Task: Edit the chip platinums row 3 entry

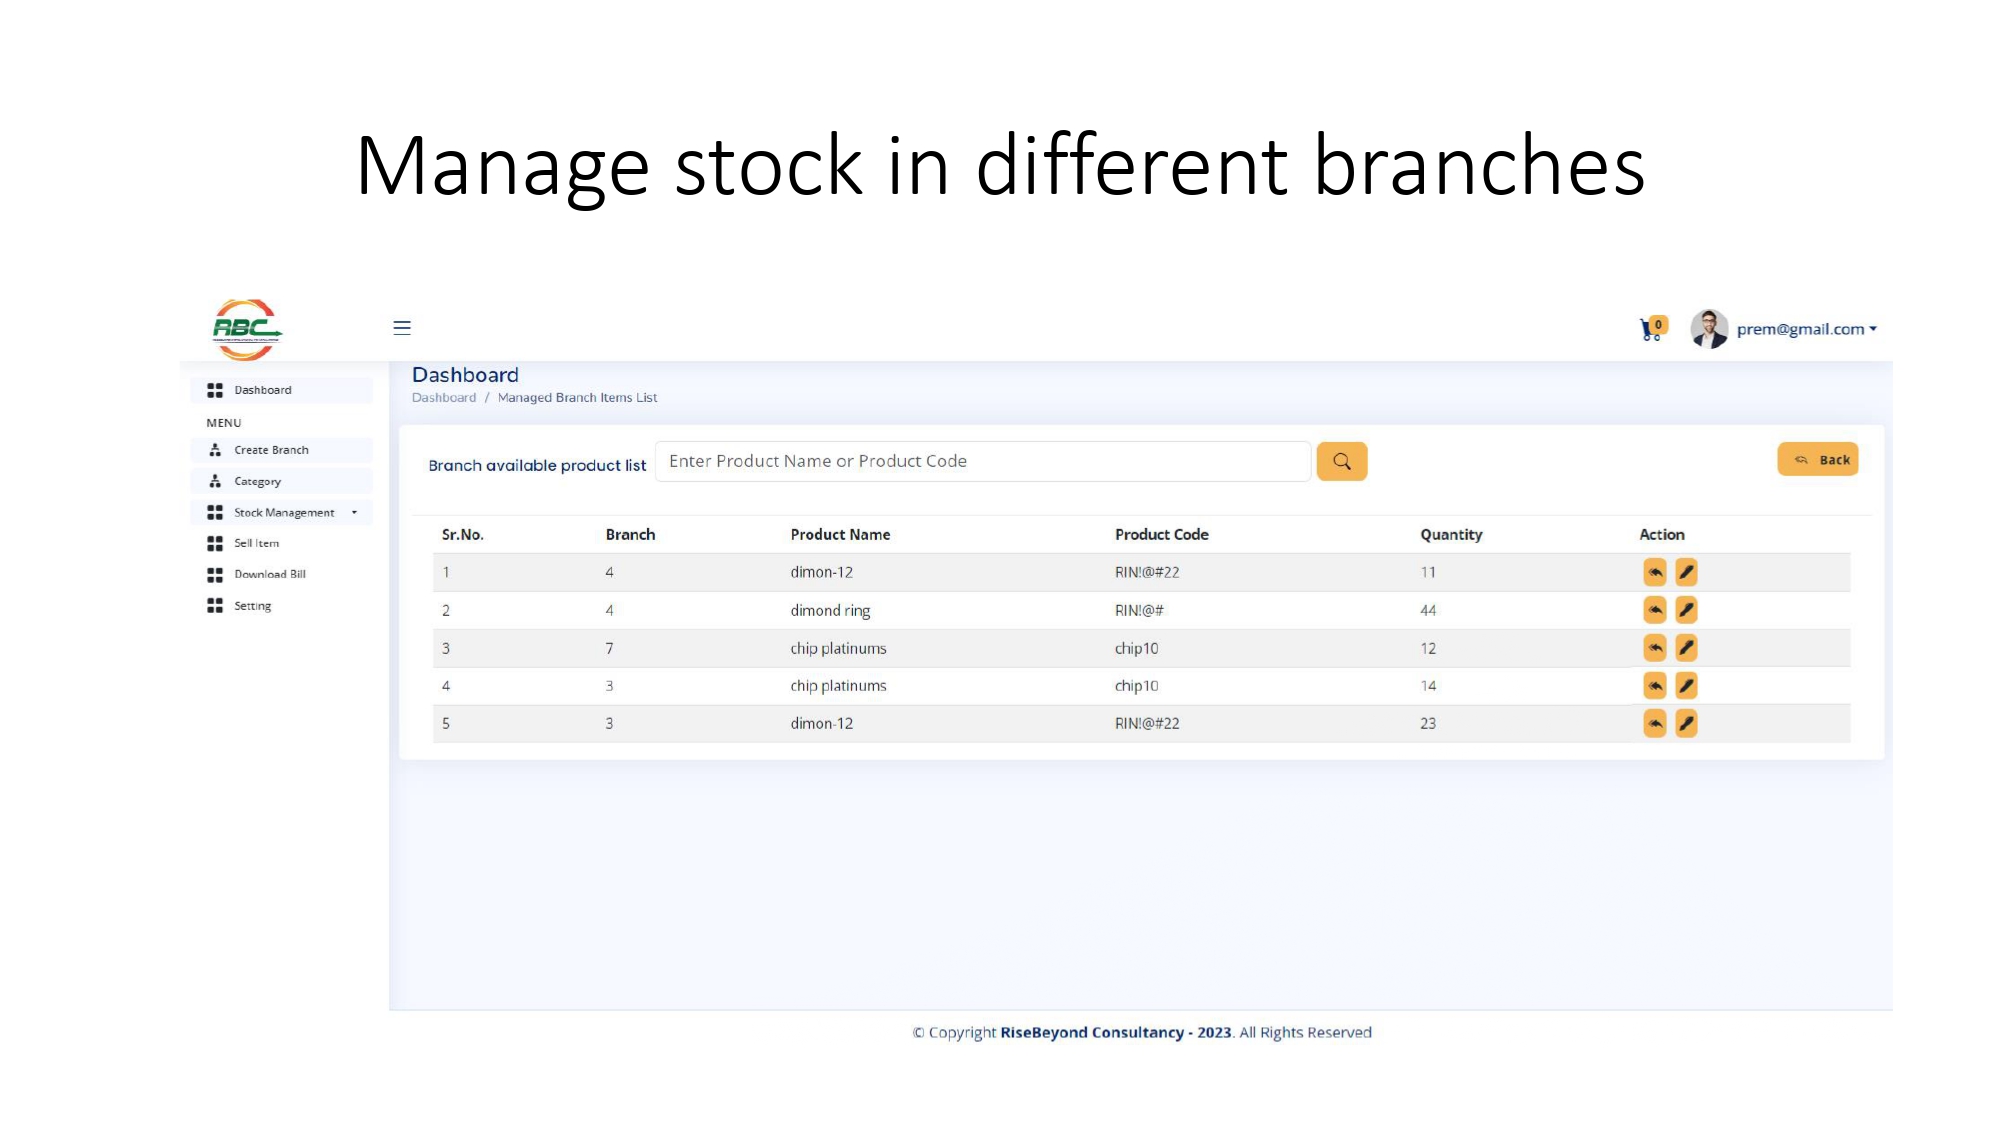Action: 1686,648
